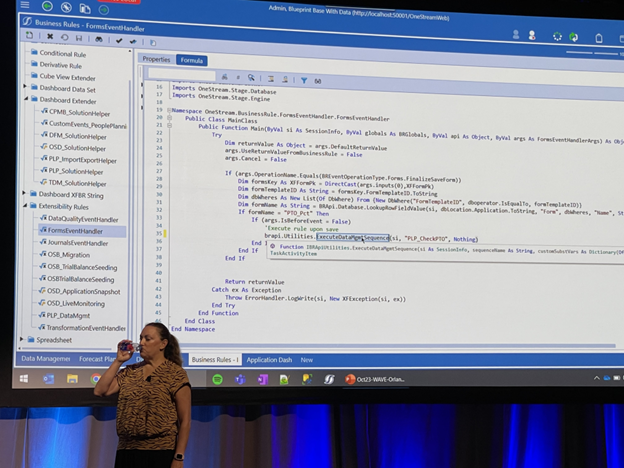The width and height of the screenshot is (624, 468).
Task: Select the Cube View Extender folder
Action: click(x=67, y=77)
